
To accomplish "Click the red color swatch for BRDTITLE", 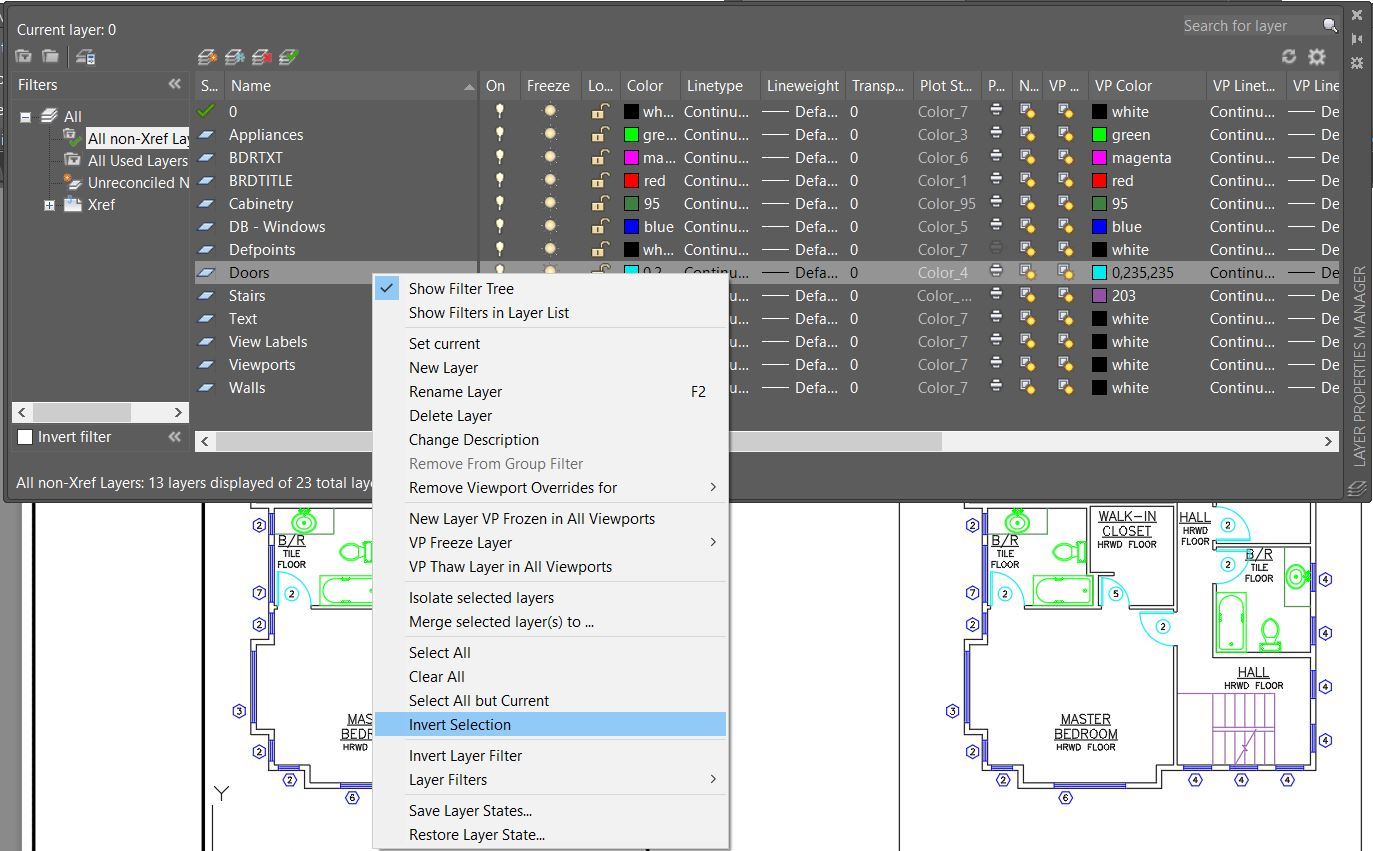I will click(x=631, y=181).
